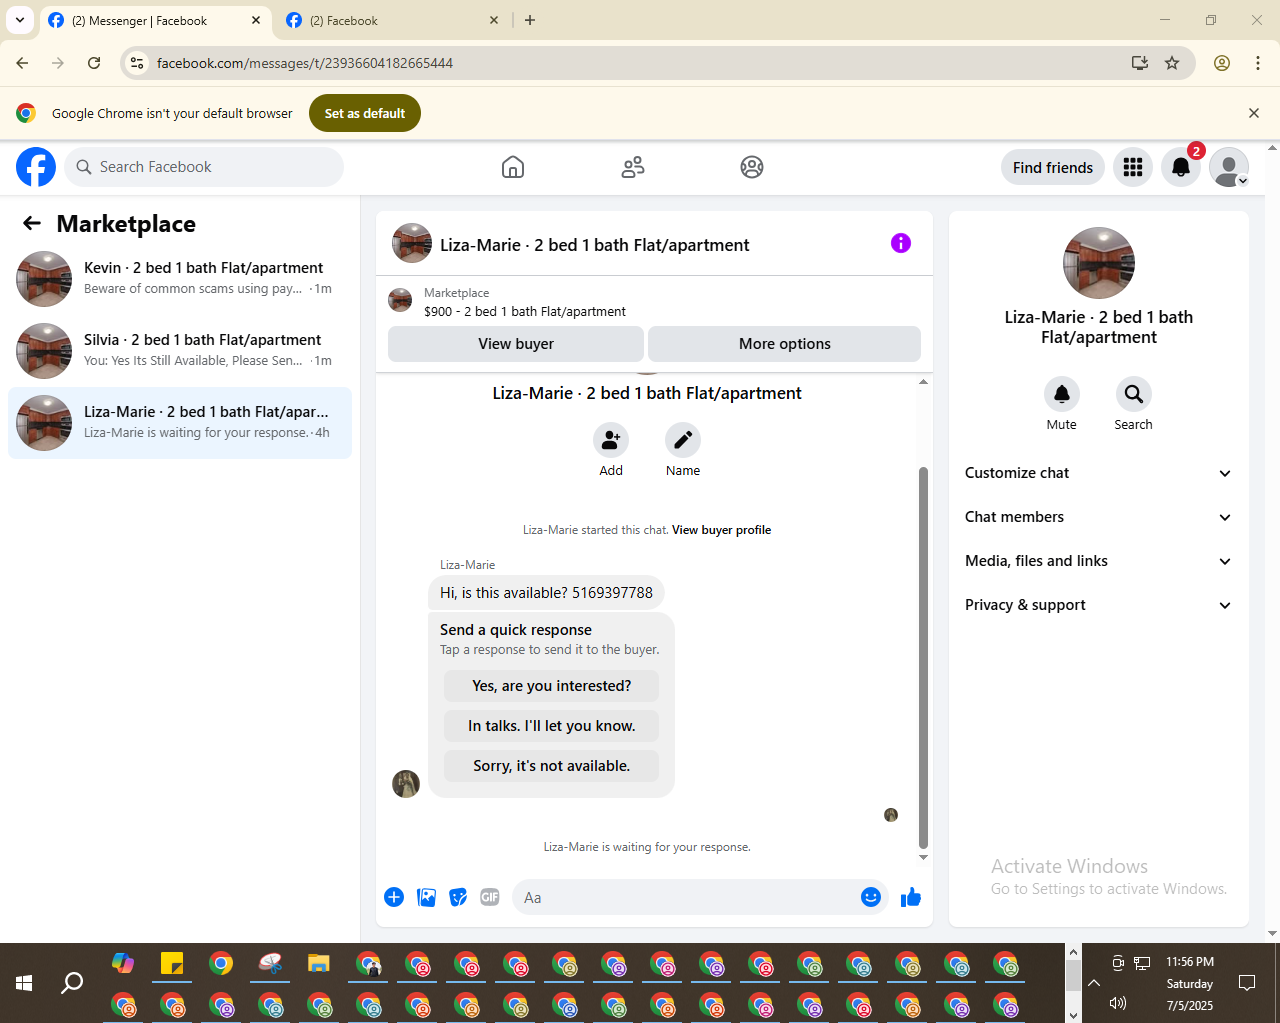Screen dimensions: 1280x1023
Task: Click More options button
Action: [785, 344]
